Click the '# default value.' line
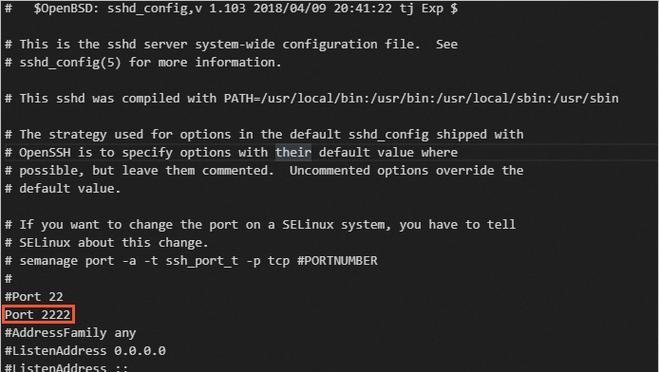 pos(63,188)
